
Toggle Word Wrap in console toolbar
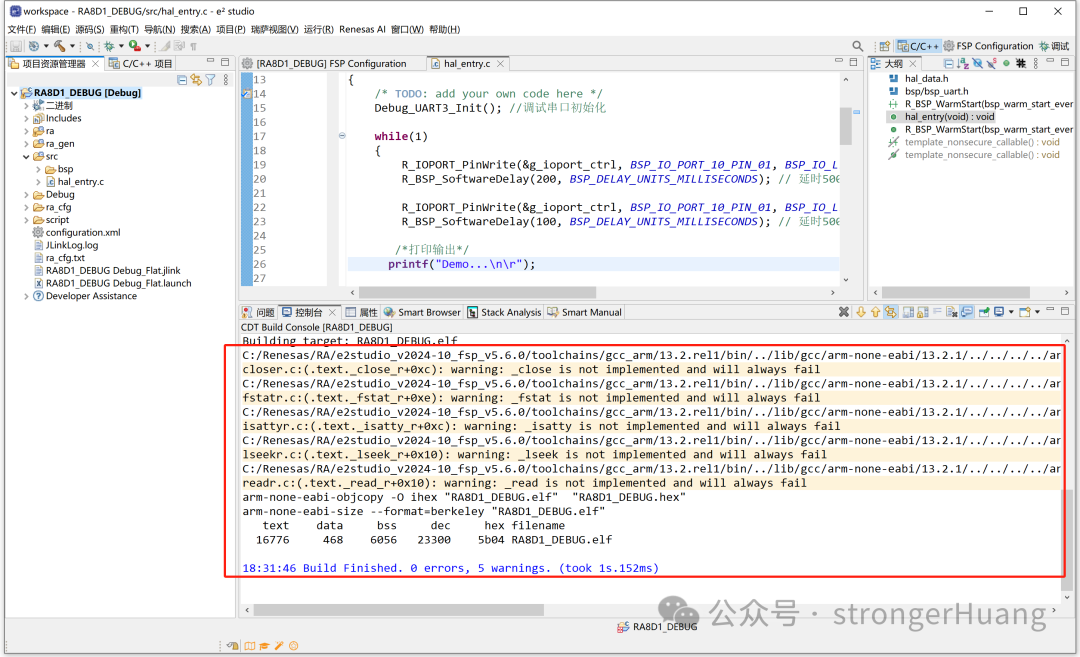937,311
